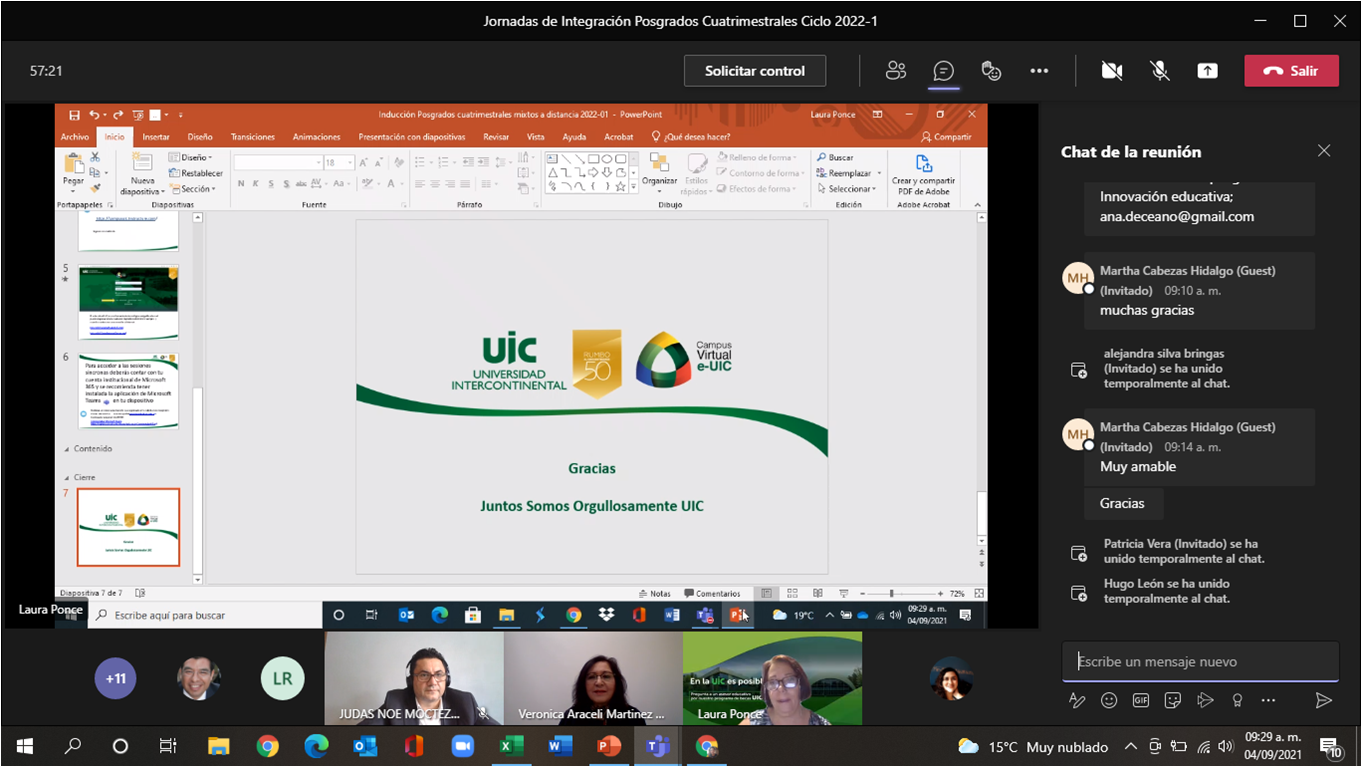Open the Sección dropdown in Diapositivas group
Screen dimensions: 1362x767
[x=191, y=189]
